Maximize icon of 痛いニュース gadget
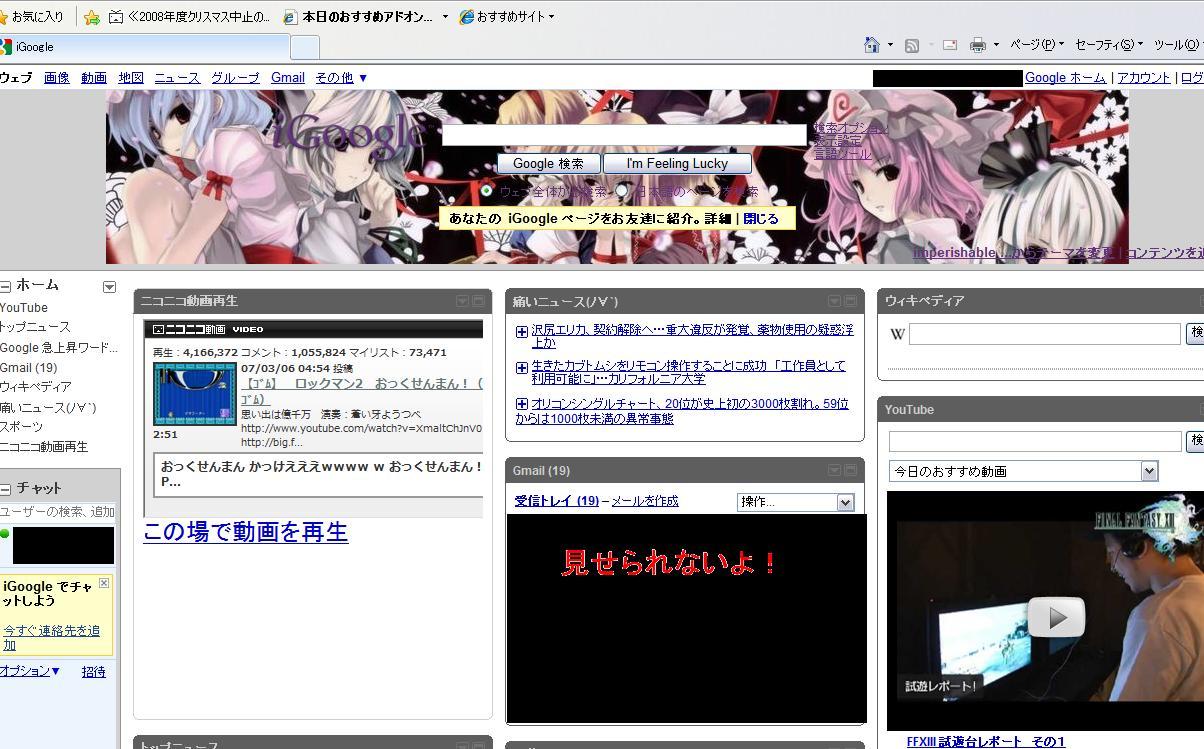 850,301
